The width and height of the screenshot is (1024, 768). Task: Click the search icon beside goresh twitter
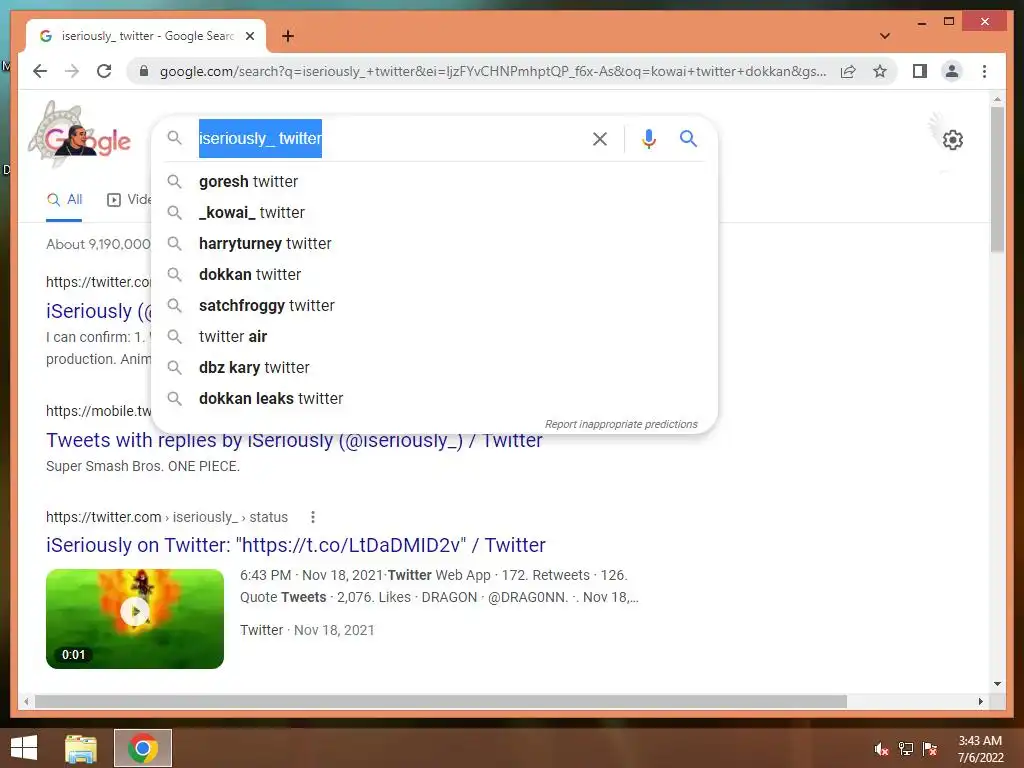pos(174,182)
